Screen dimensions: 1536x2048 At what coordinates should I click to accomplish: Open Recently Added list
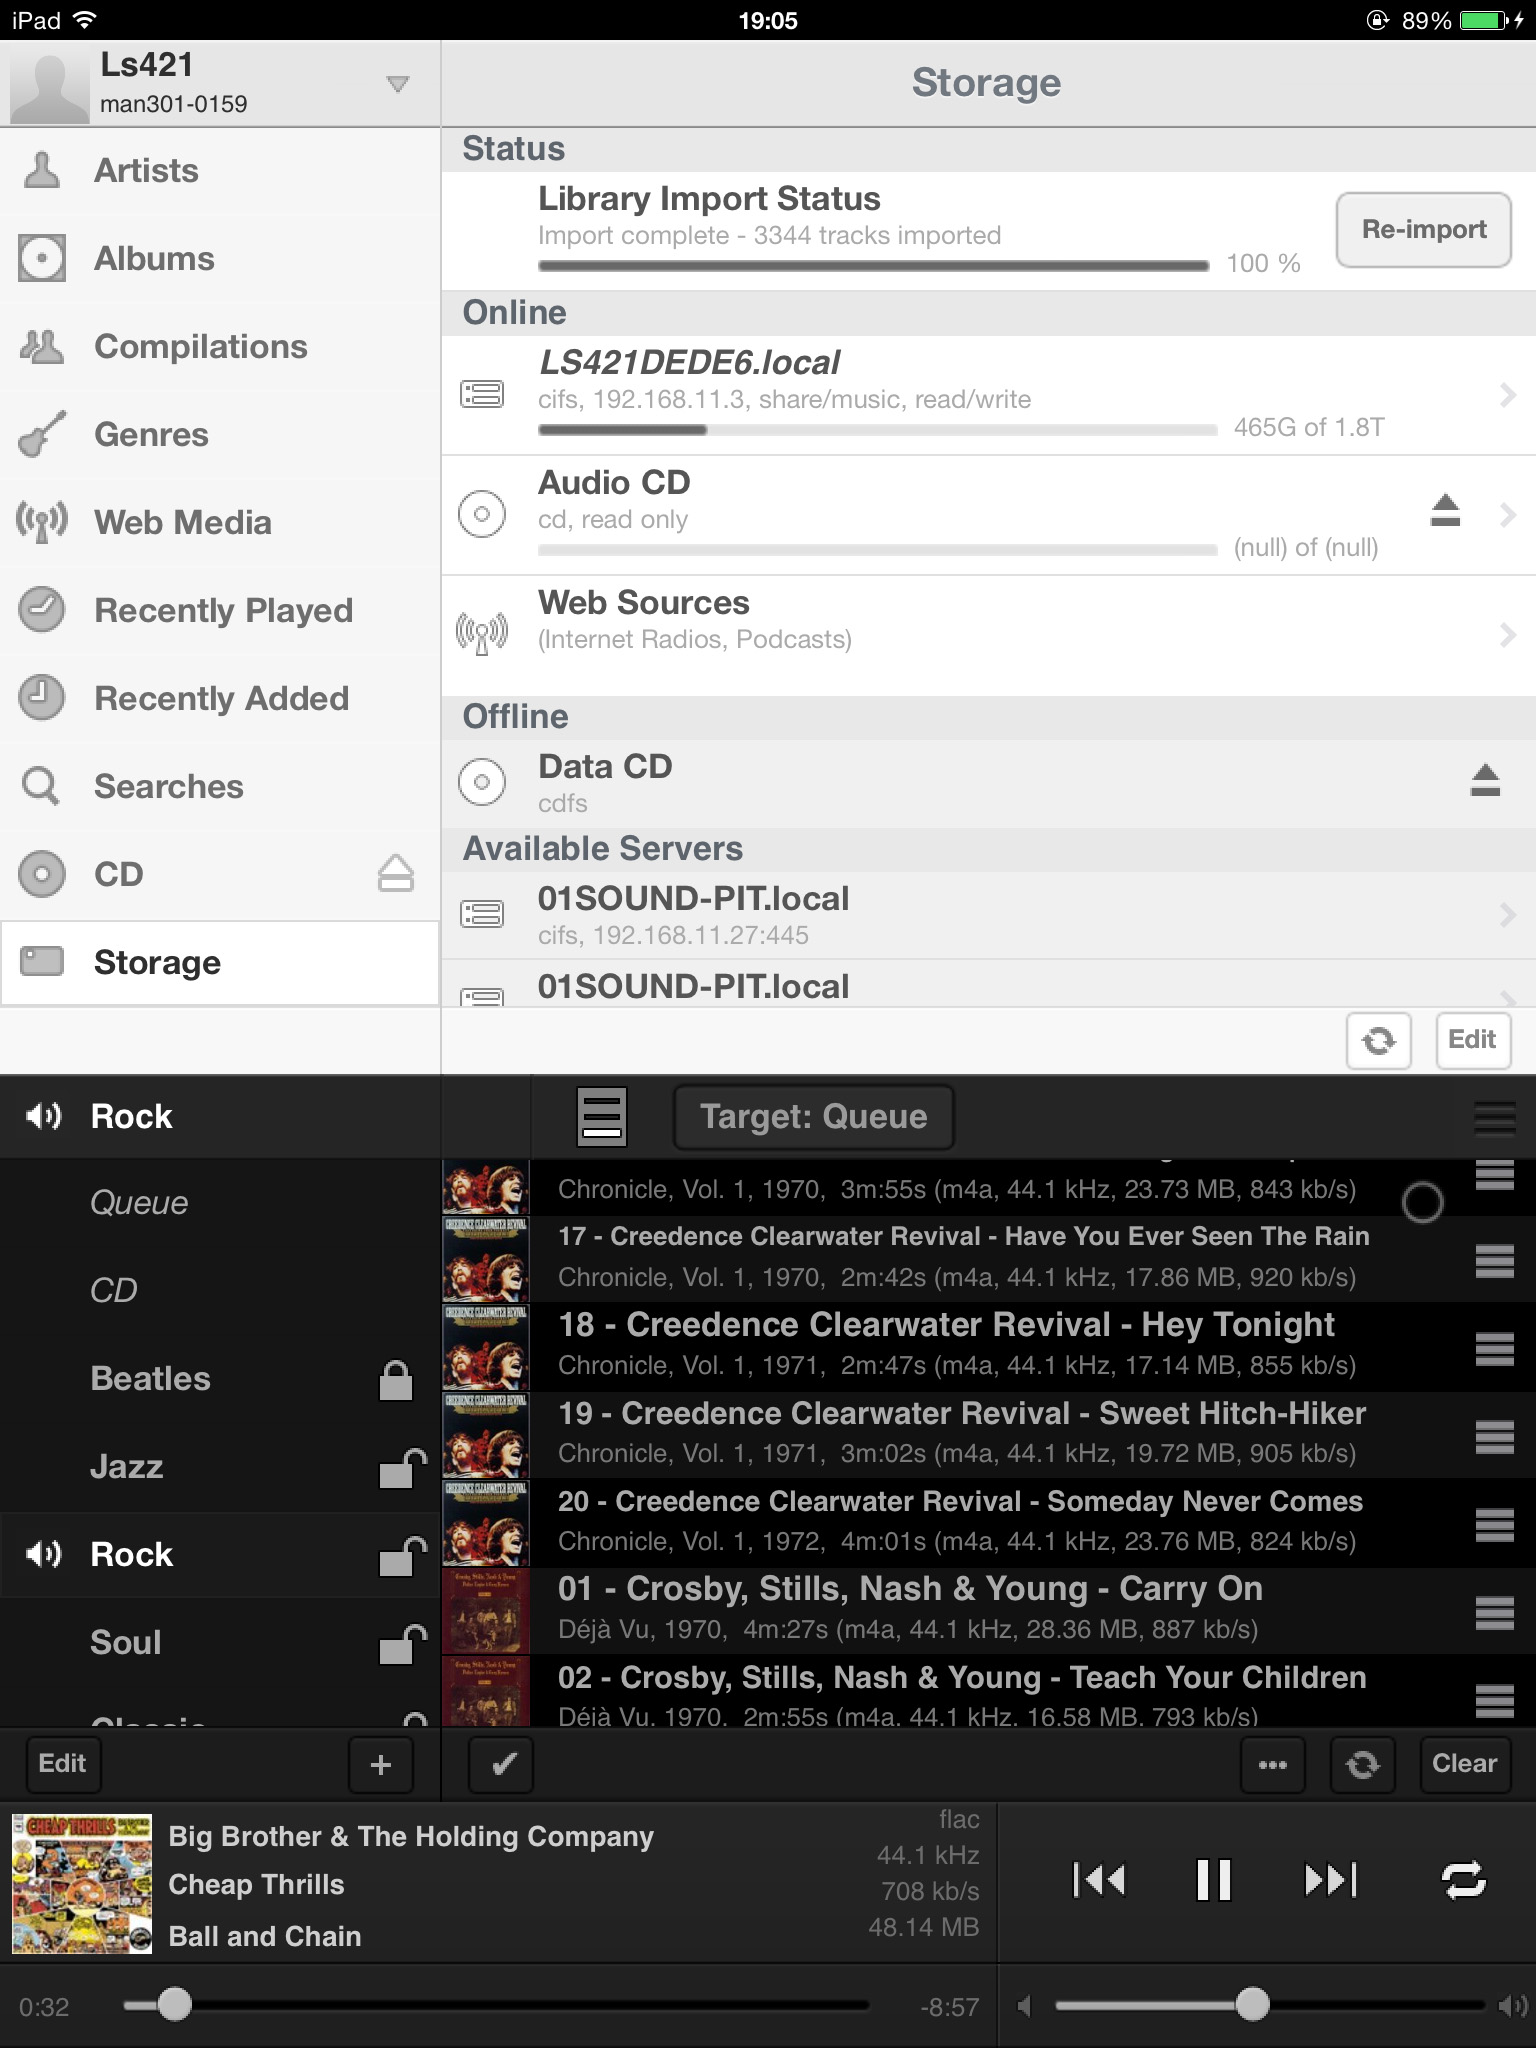pyautogui.click(x=220, y=699)
